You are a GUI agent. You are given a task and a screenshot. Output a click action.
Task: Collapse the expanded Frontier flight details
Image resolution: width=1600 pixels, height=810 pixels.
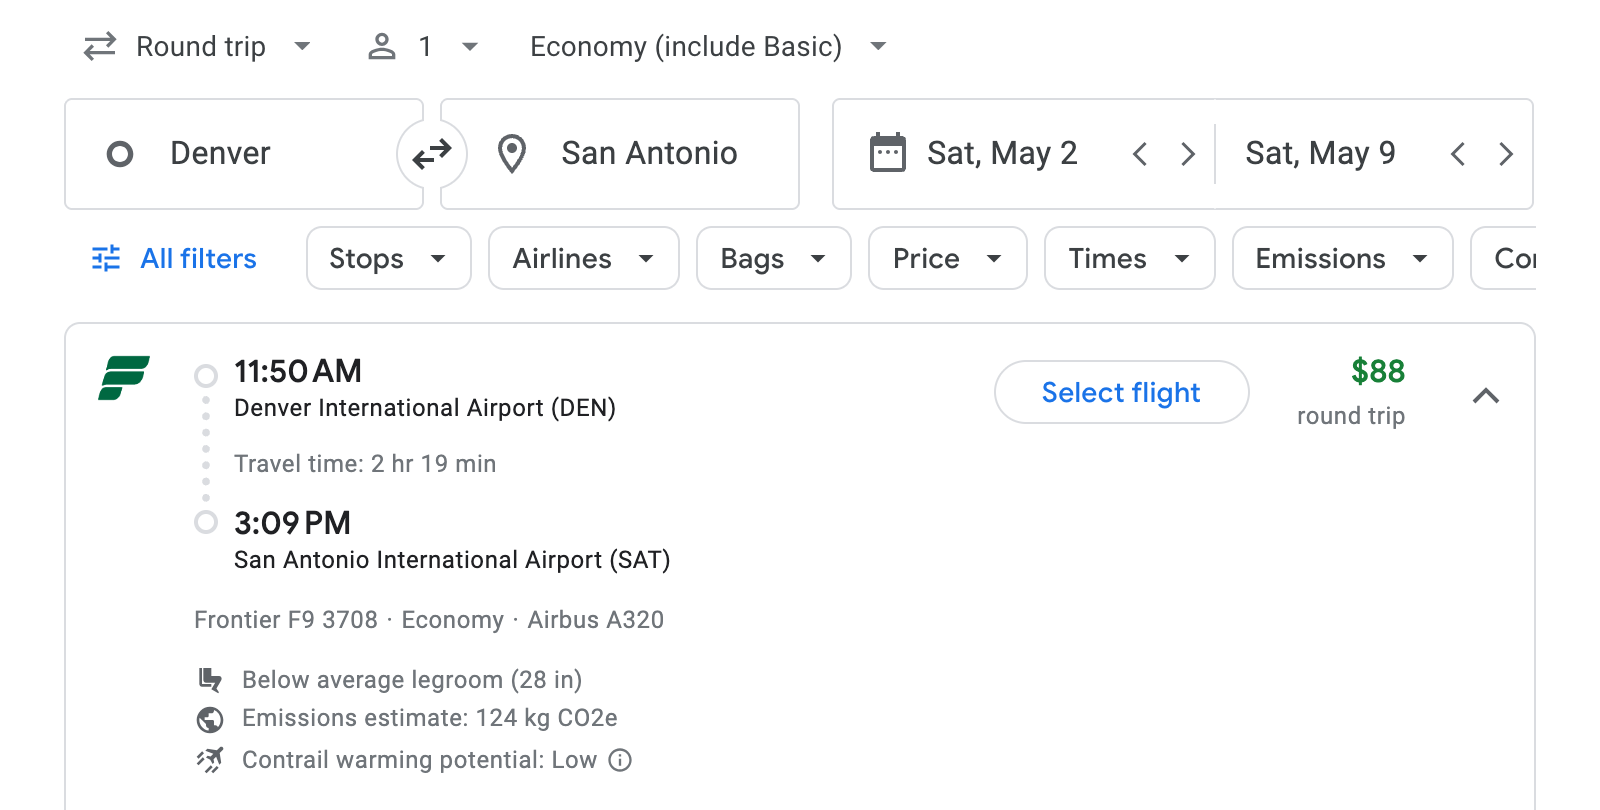tap(1488, 396)
